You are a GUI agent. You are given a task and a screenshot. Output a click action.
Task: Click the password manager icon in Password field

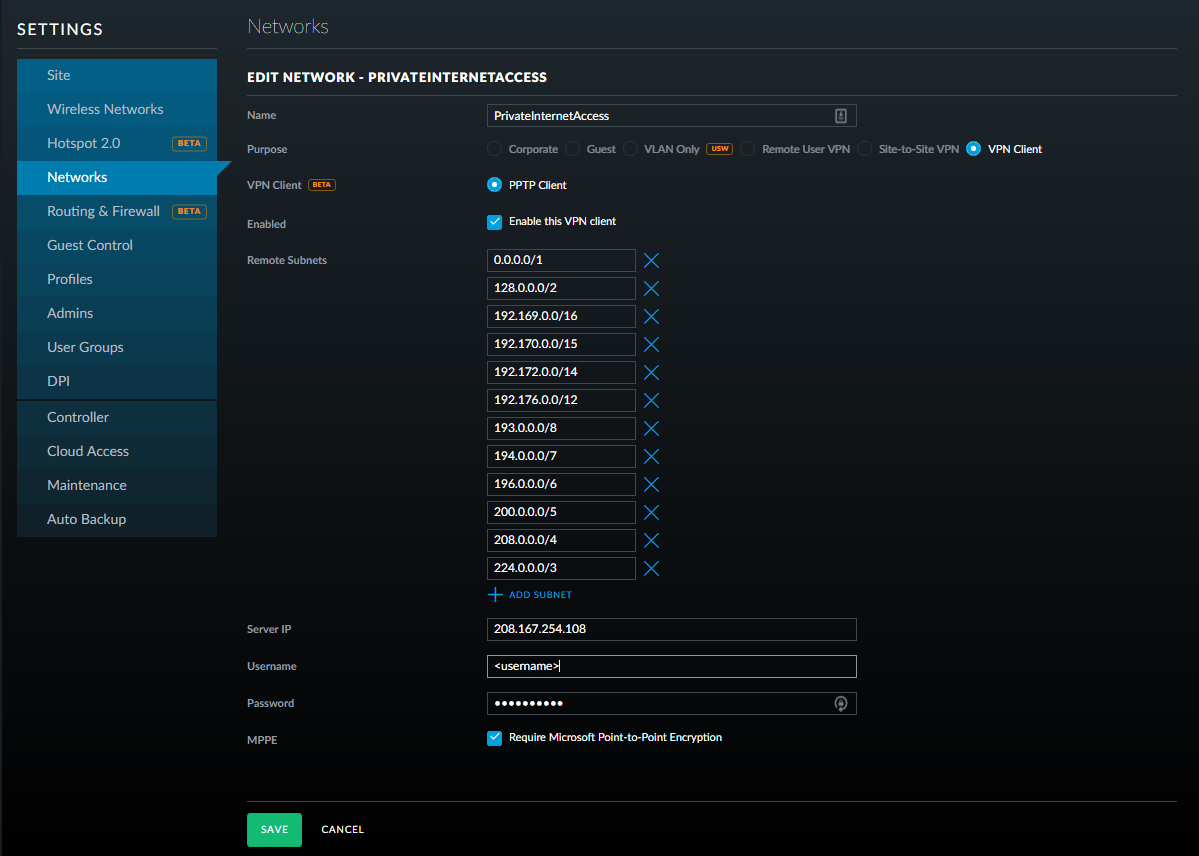(x=840, y=704)
